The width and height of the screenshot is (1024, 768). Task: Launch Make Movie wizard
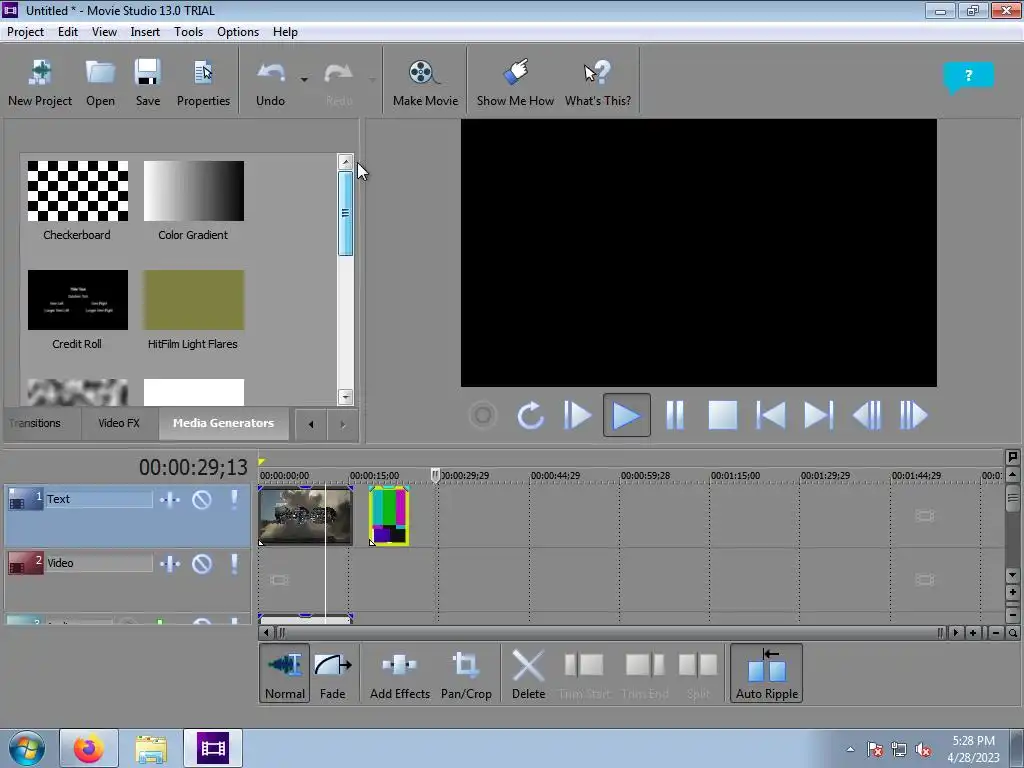[x=425, y=82]
